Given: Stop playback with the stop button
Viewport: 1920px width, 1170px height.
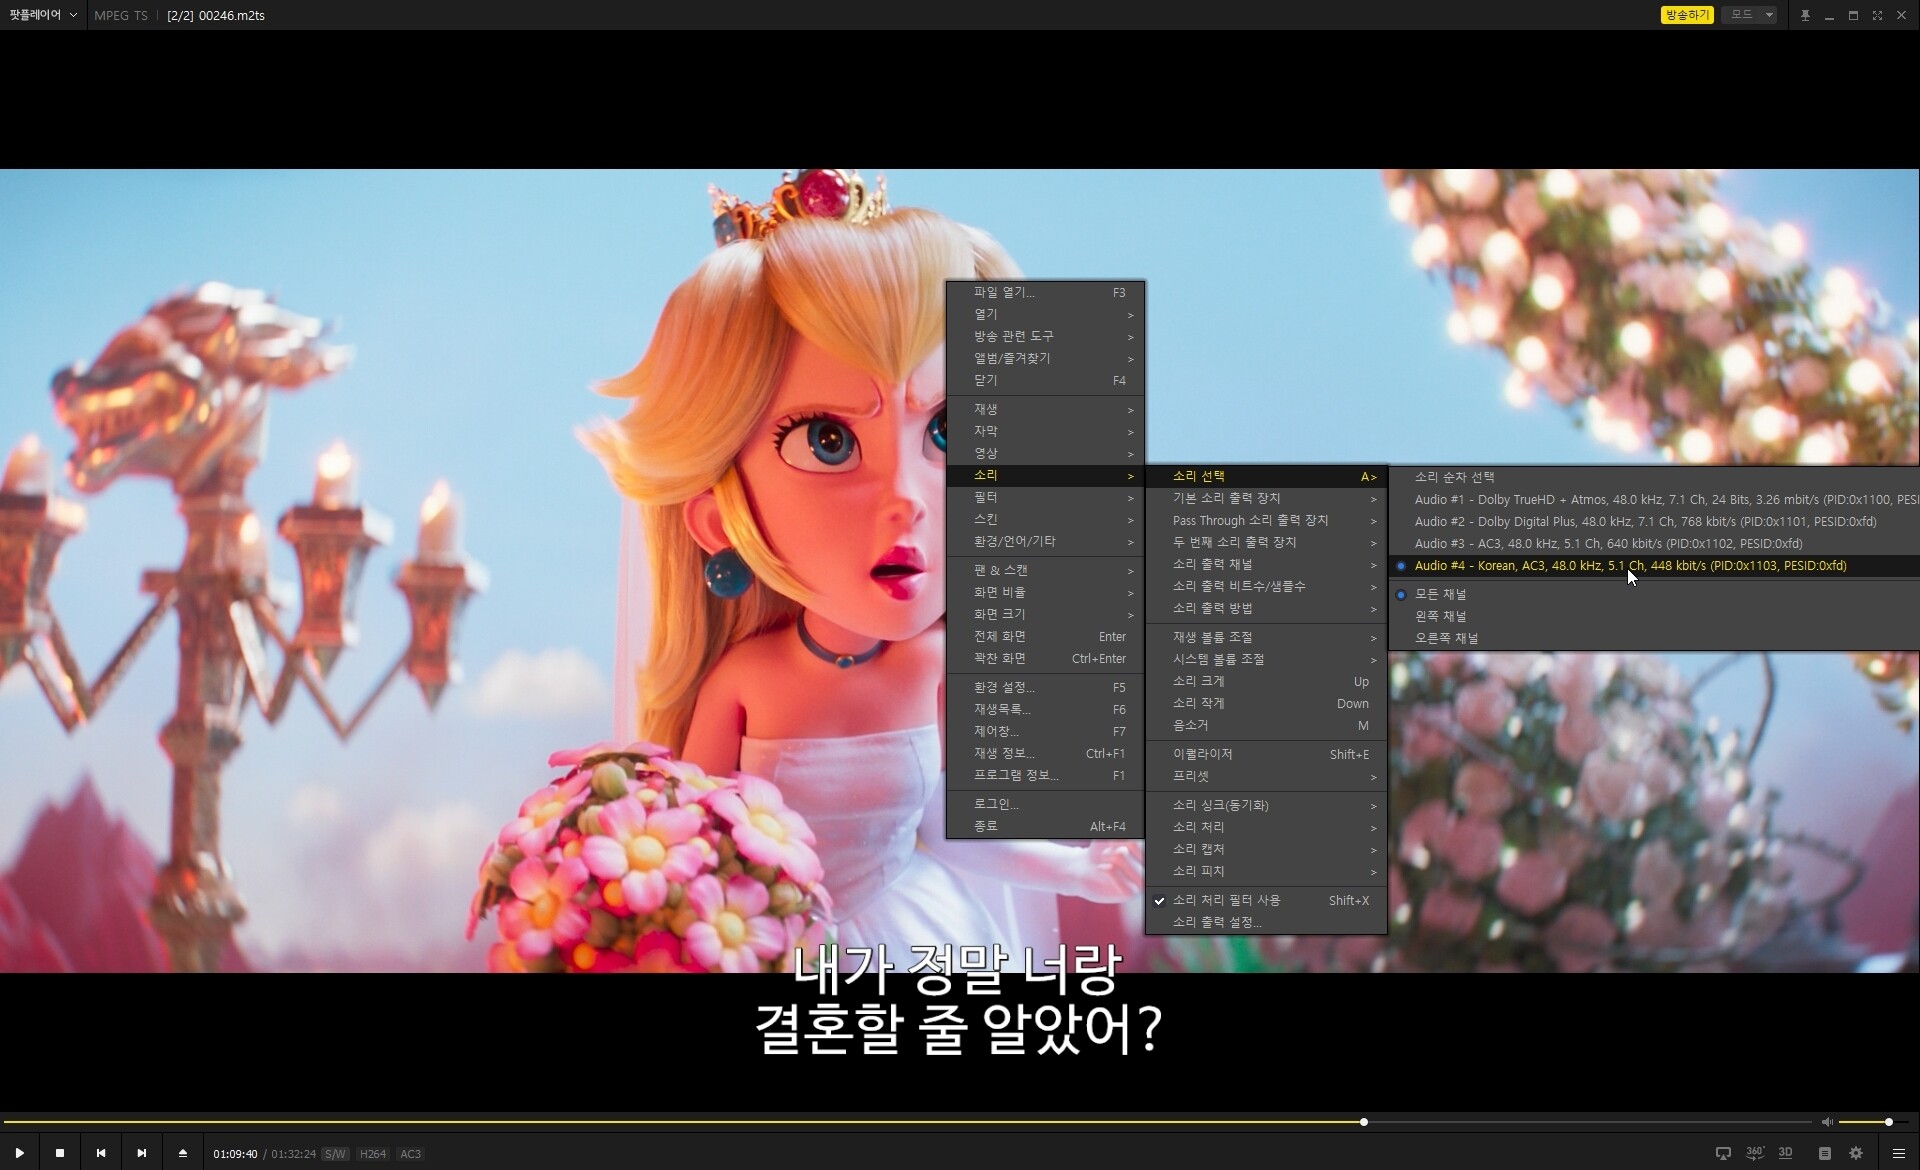Looking at the screenshot, I should click(x=60, y=1153).
